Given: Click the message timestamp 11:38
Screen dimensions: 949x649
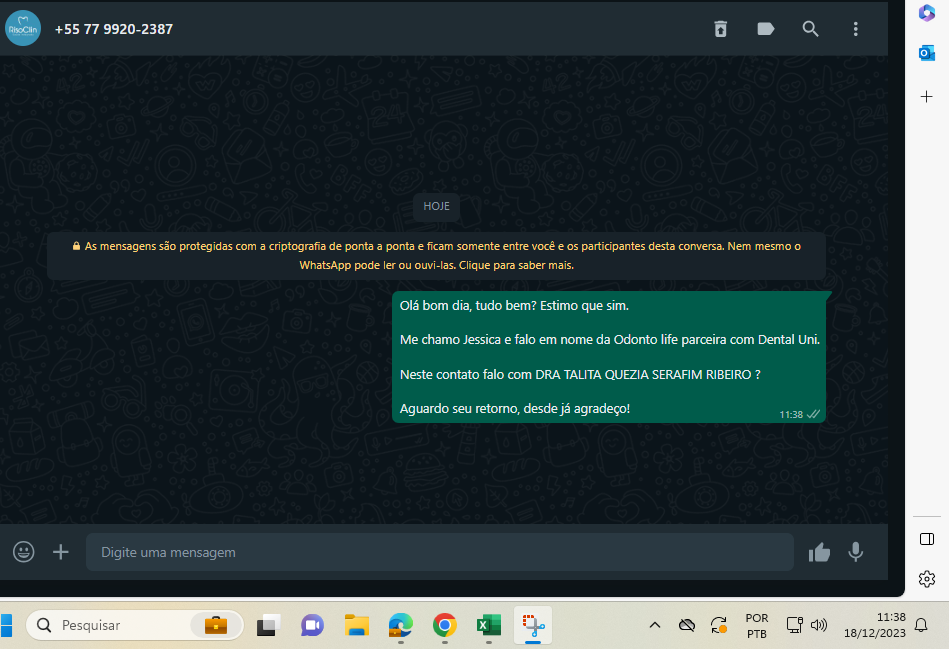Looking at the screenshot, I should click(791, 415).
